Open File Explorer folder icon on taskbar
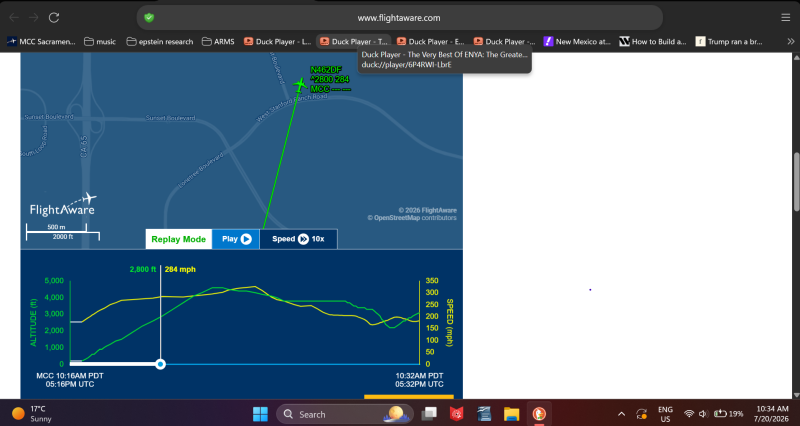Viewport: 800px width, 426px height. point(511,414)
